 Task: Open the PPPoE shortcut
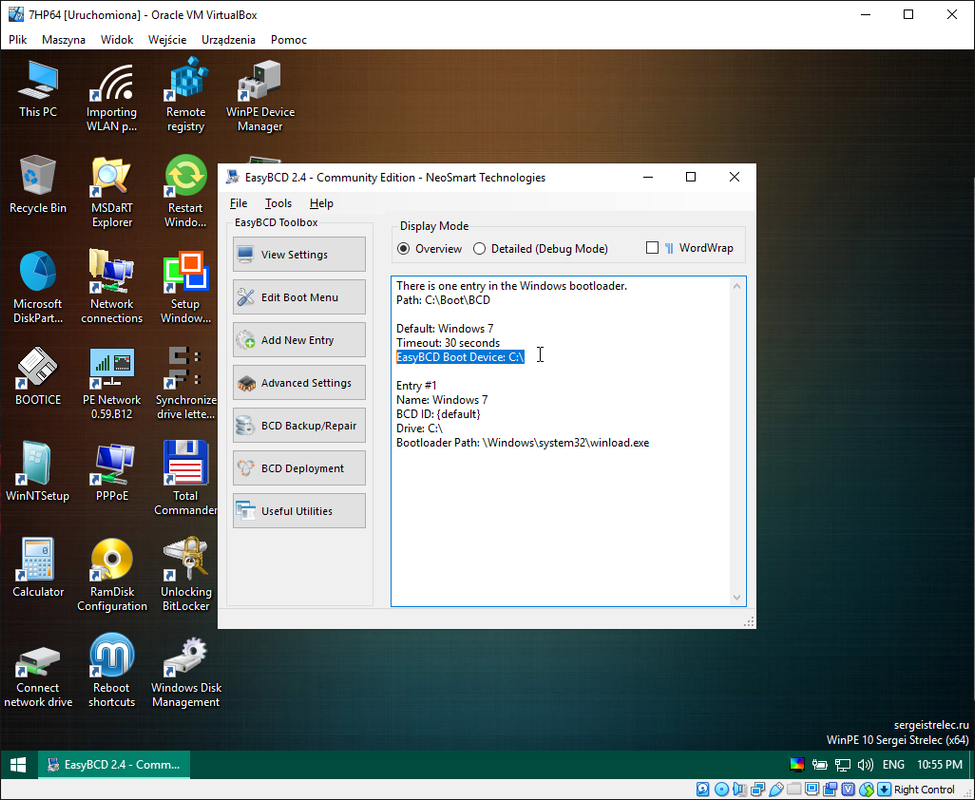click(x=111, y=472)
